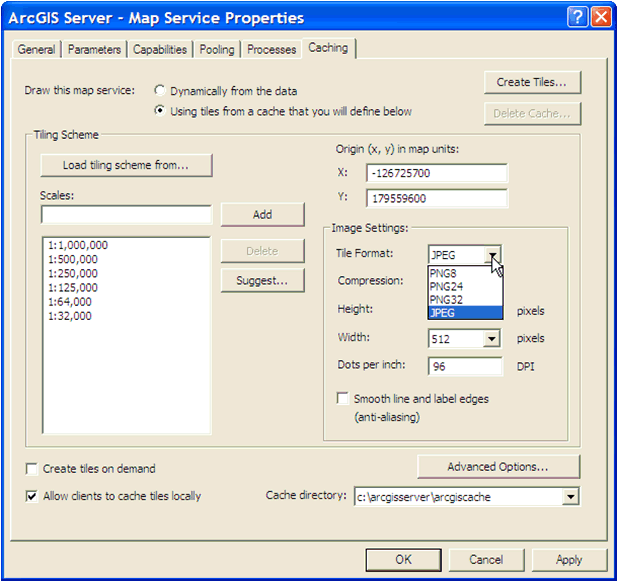The height and width of the screenshot is (581, 617).
Task: Click the Dots per inch field
Action: (465, 366)
